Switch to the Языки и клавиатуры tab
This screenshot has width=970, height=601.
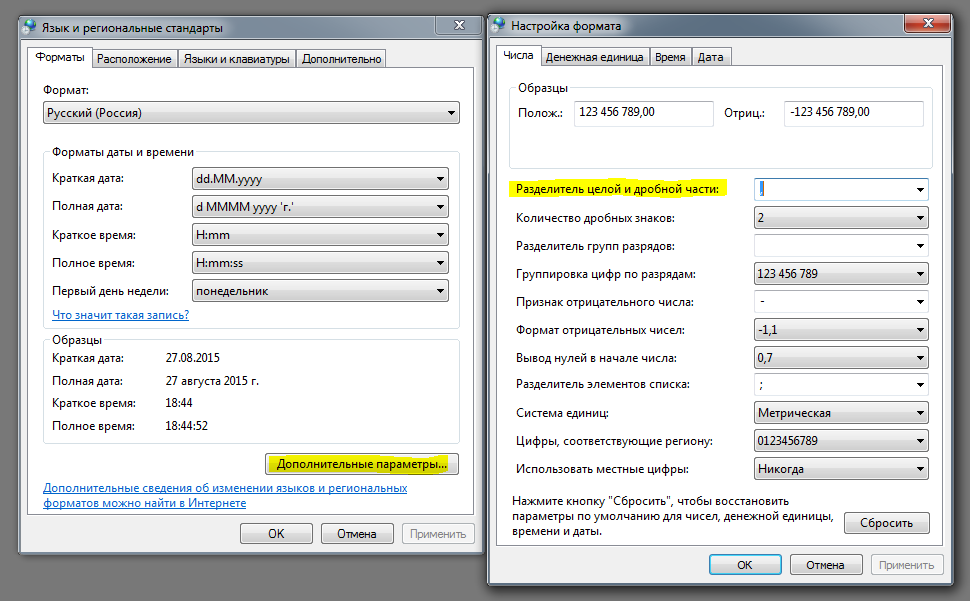(x=236, y=59)
